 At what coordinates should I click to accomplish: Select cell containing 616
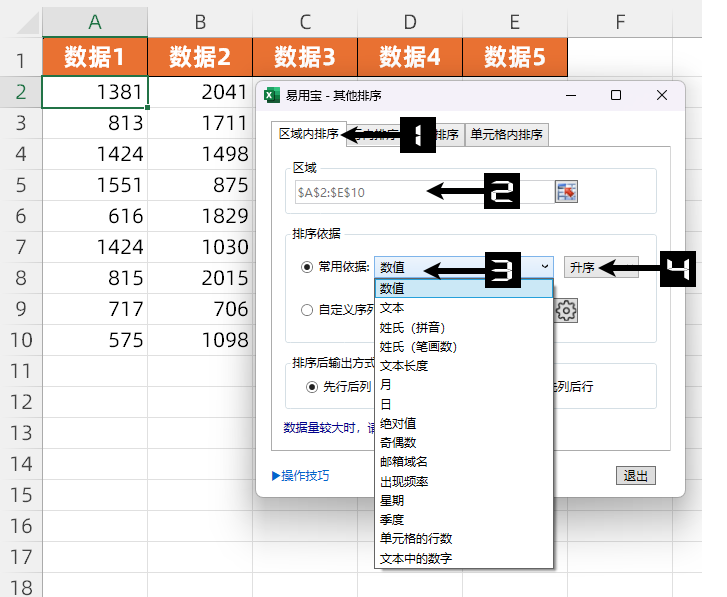tap(95, 216)
